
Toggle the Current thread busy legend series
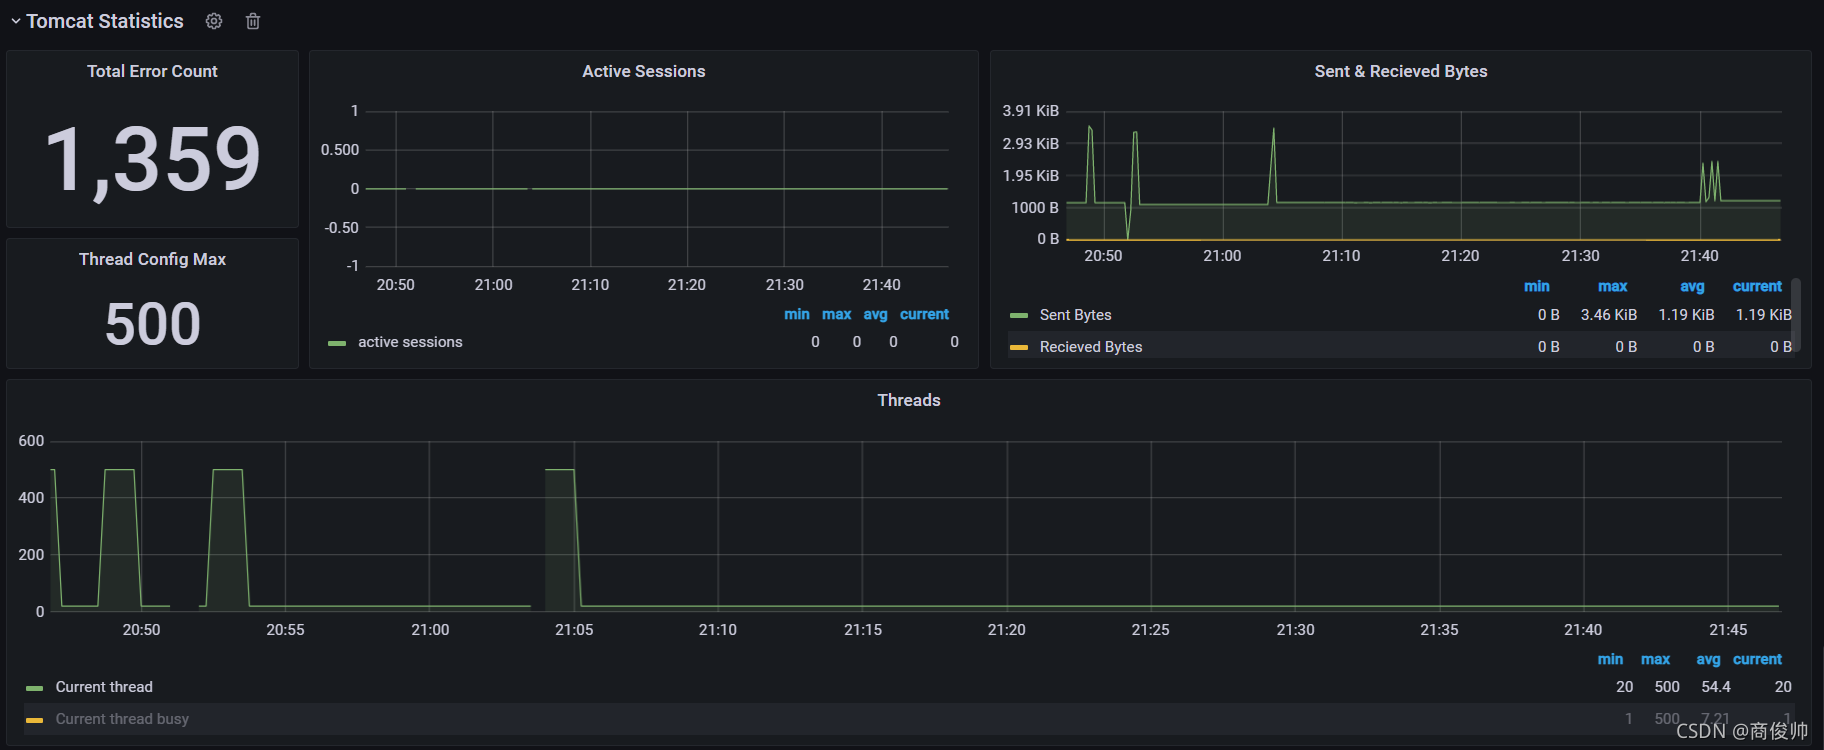(122, 719)
